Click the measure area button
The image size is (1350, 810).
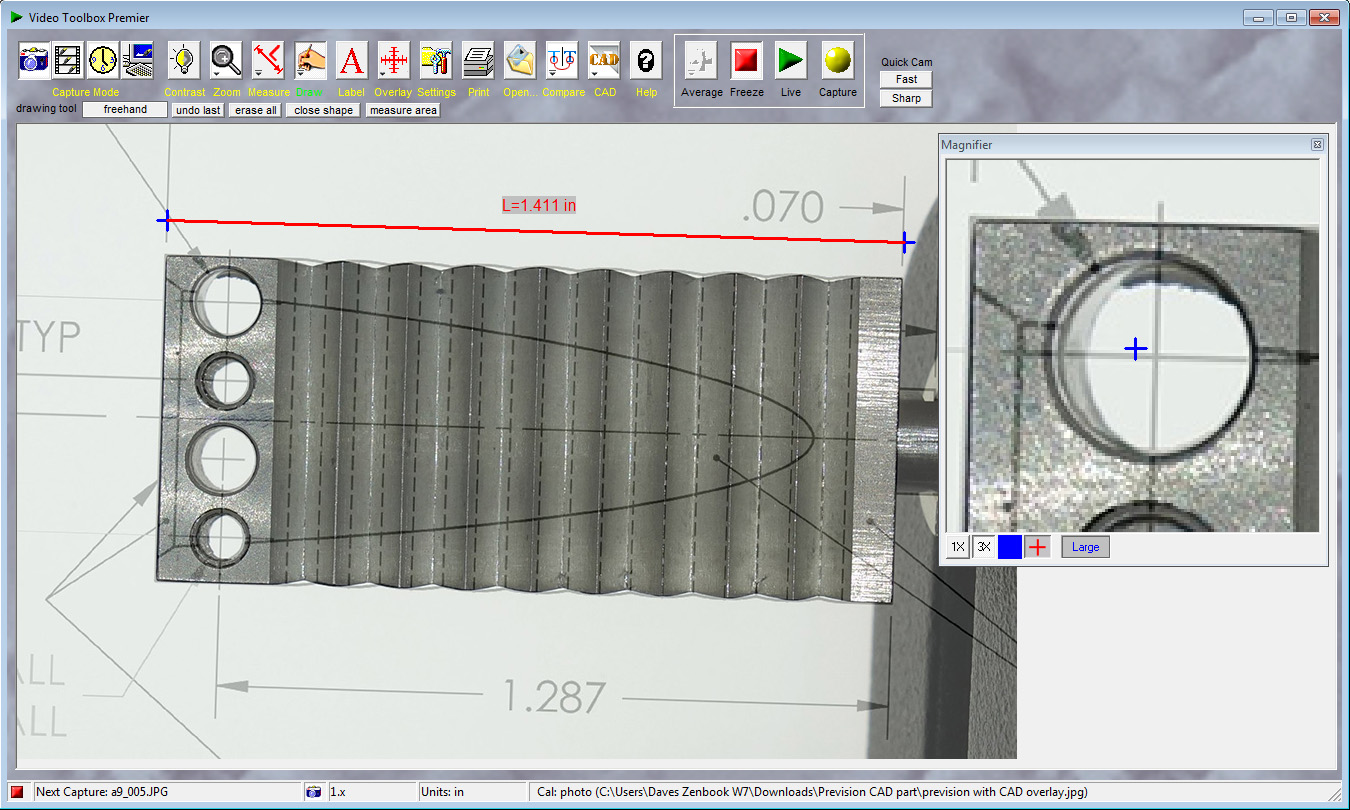403,110
